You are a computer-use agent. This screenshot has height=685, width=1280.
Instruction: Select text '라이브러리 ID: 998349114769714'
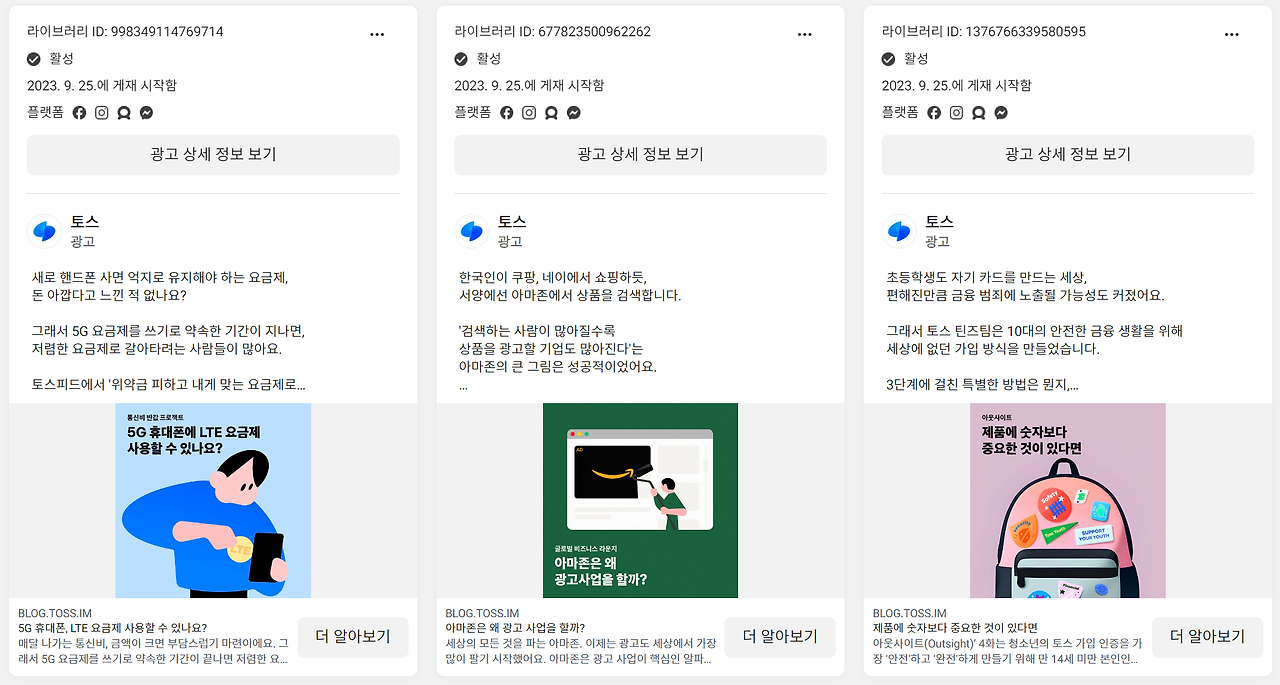click(125, 32)
